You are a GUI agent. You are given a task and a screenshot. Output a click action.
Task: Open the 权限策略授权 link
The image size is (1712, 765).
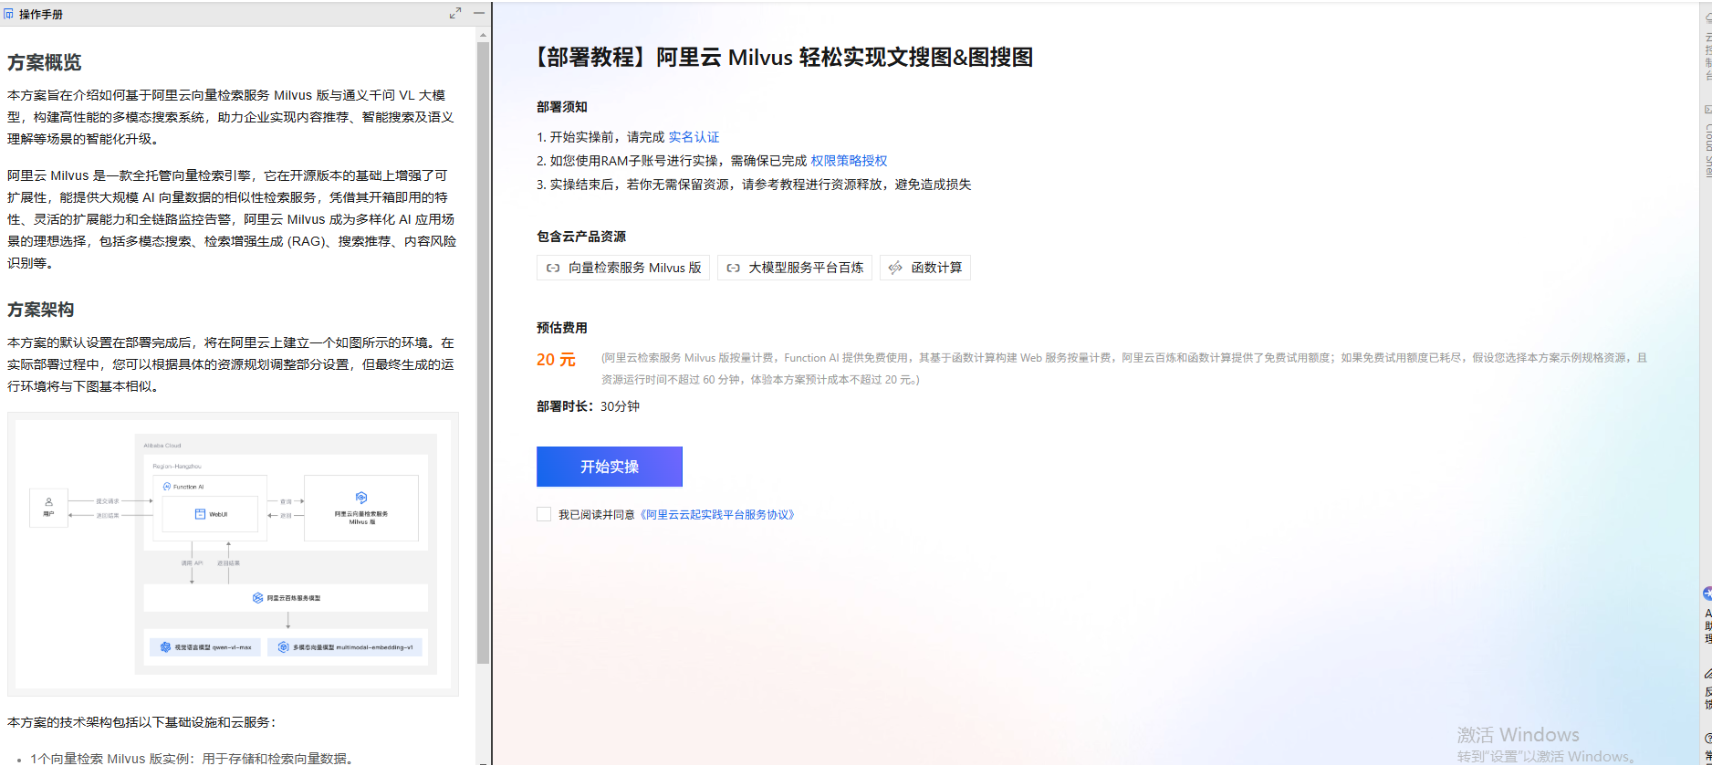coord(849,161)
